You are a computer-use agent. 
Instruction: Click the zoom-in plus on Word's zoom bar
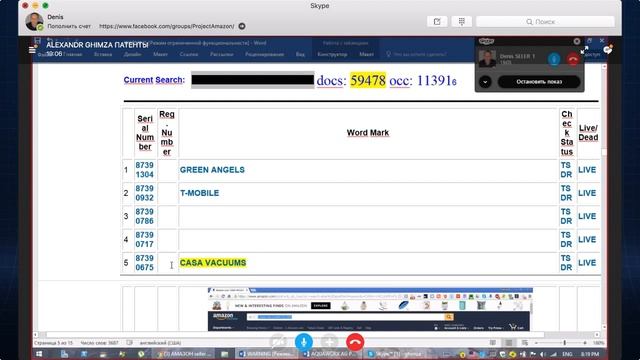tap(585, 343)
